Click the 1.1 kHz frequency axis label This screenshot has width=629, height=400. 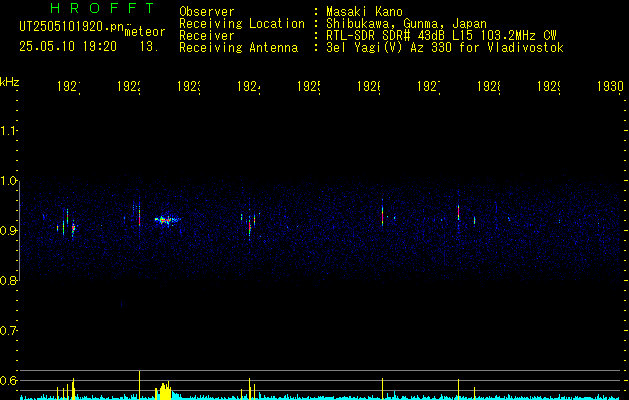coord(8,130)
